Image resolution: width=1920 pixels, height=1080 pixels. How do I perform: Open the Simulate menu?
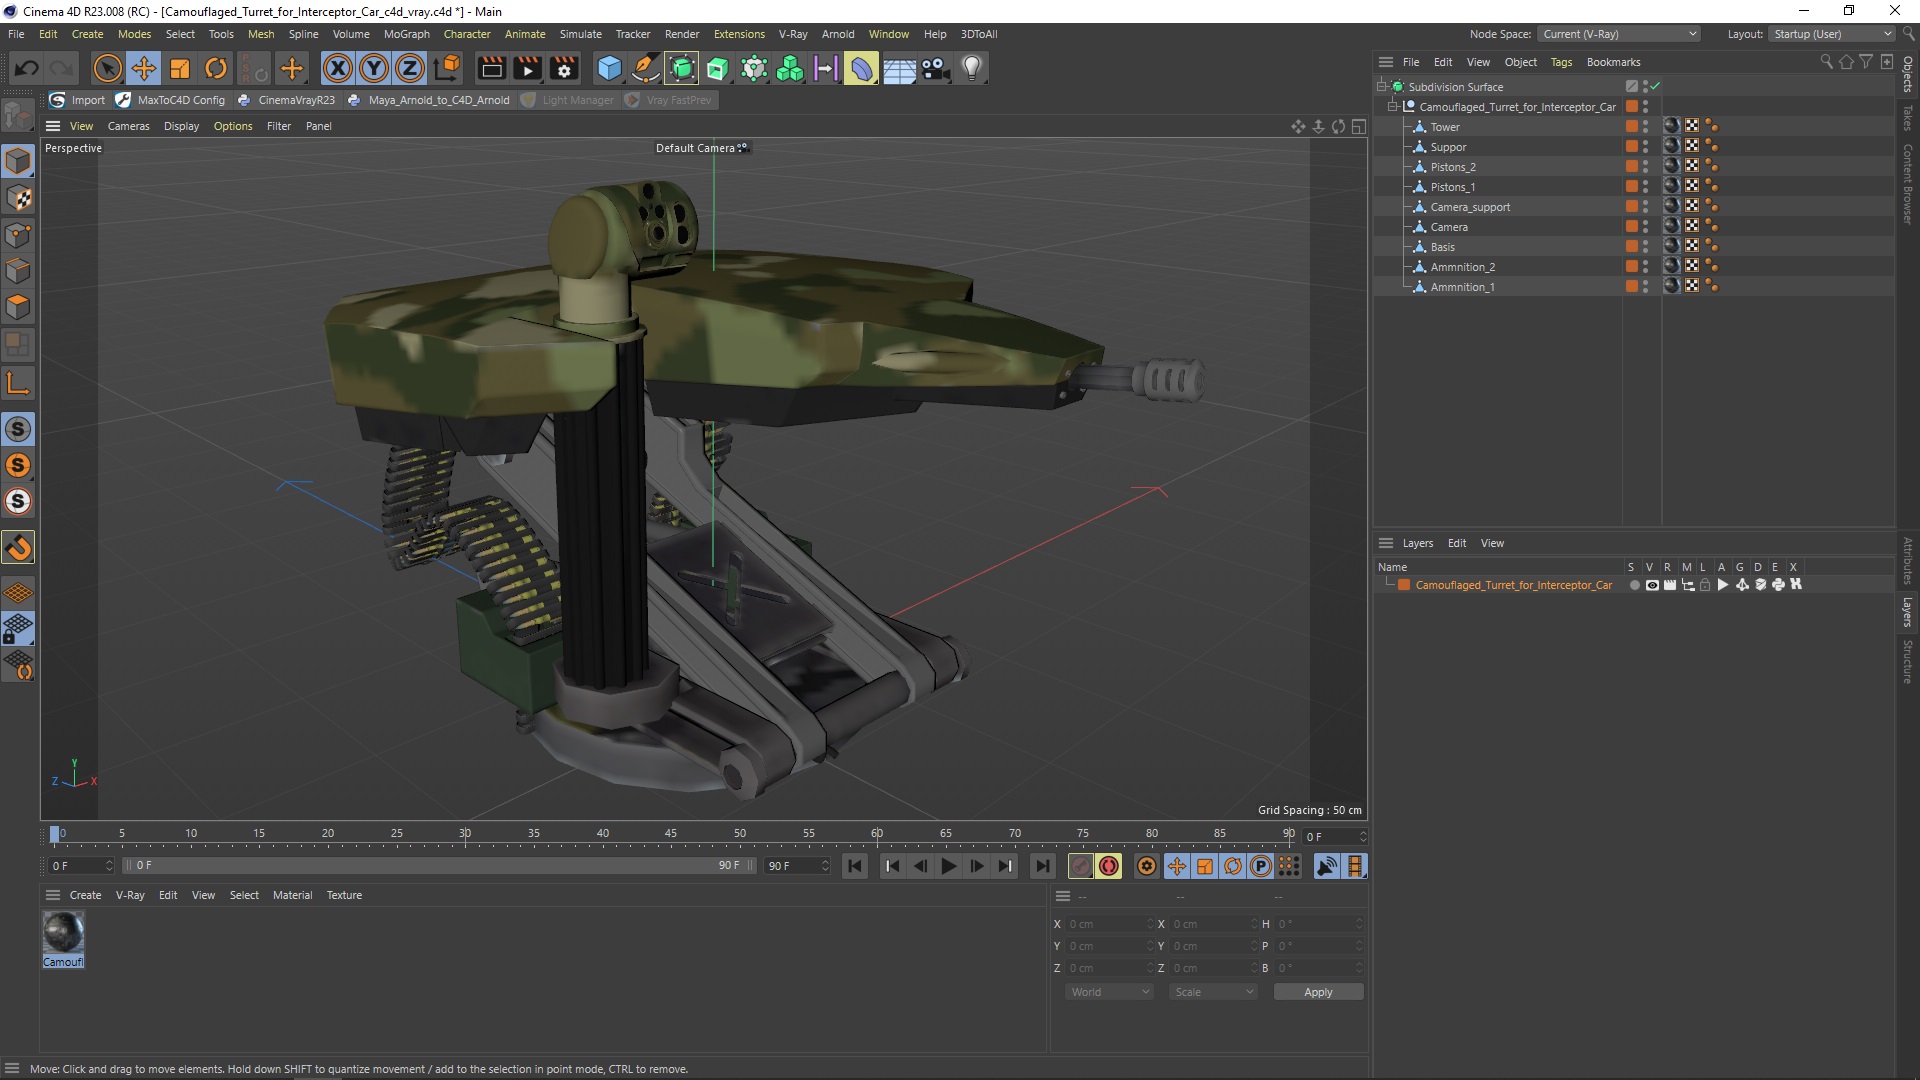[x=580, y=34]
